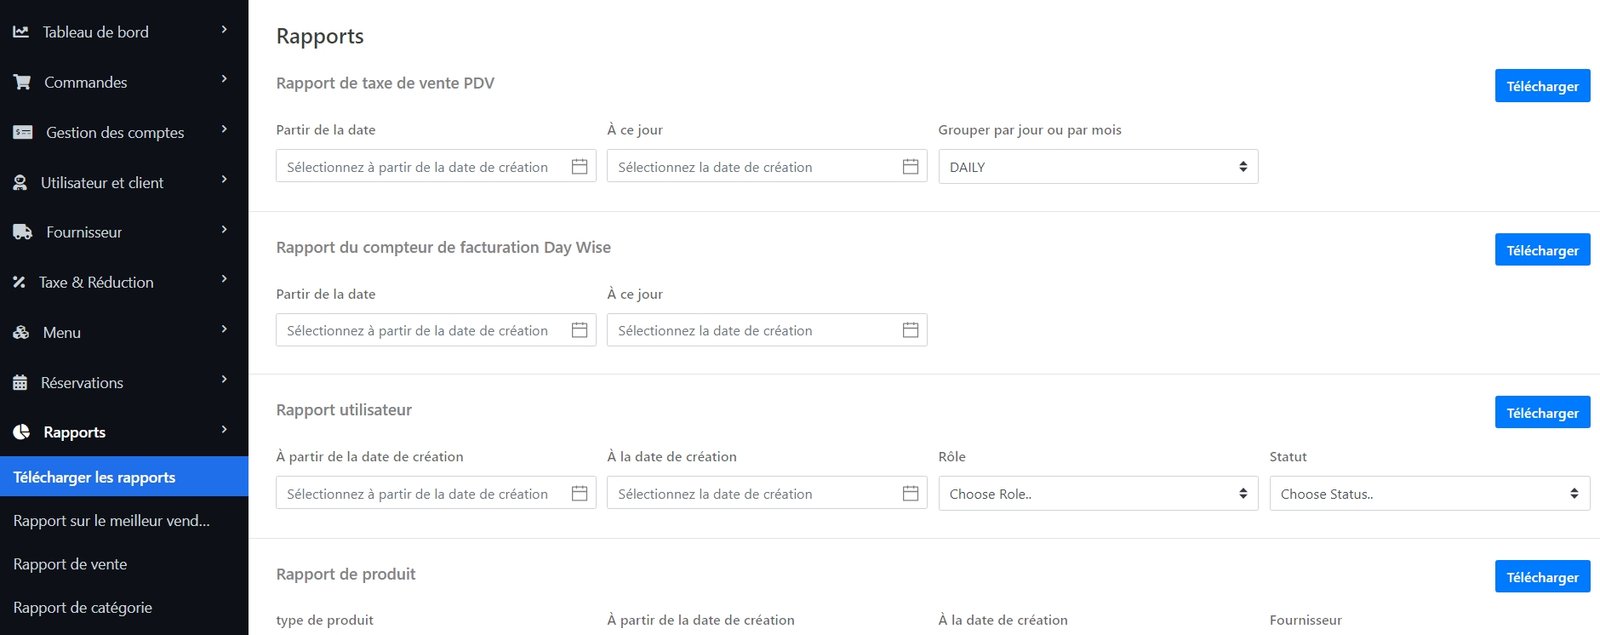Click the Commandes shopping cart icon
Viewport: 1600px width, 635px height.
pyautogui.click(x=22, y=82)
